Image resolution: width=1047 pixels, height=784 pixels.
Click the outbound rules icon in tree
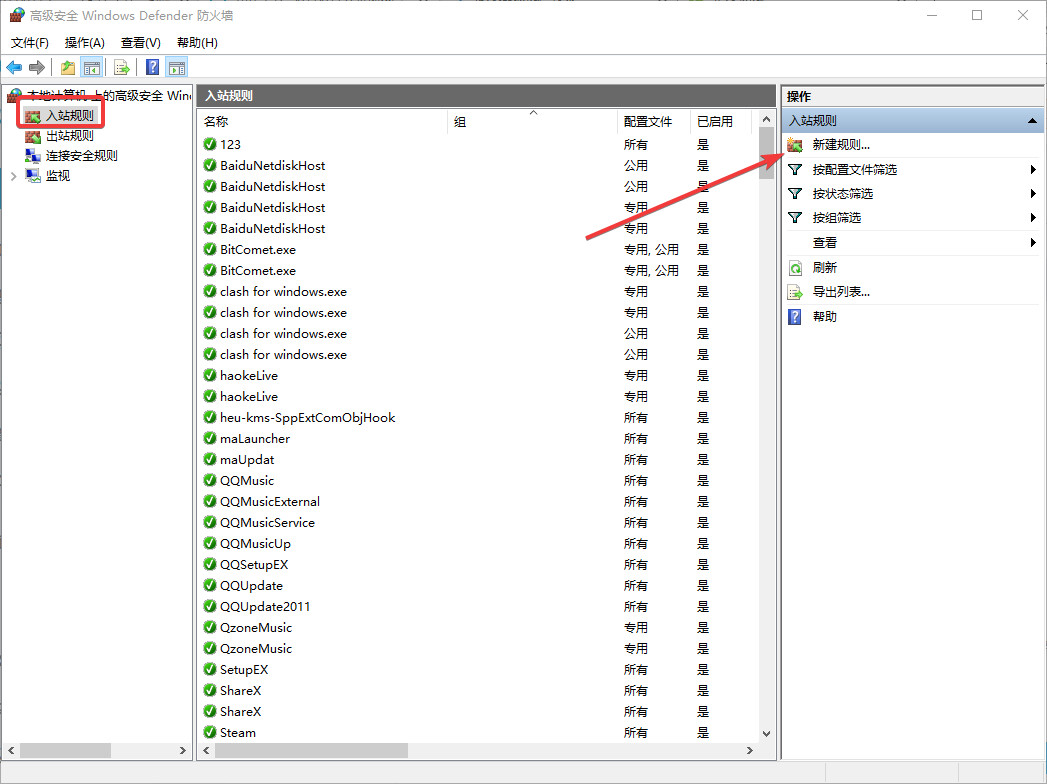33,136
